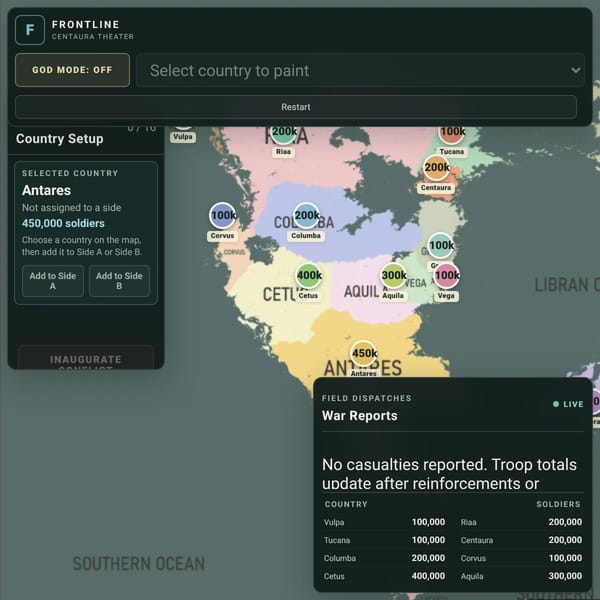This screenshot has height=600, width=600.
Task: Click the Tucana label on the map
Action: (452, 152)
